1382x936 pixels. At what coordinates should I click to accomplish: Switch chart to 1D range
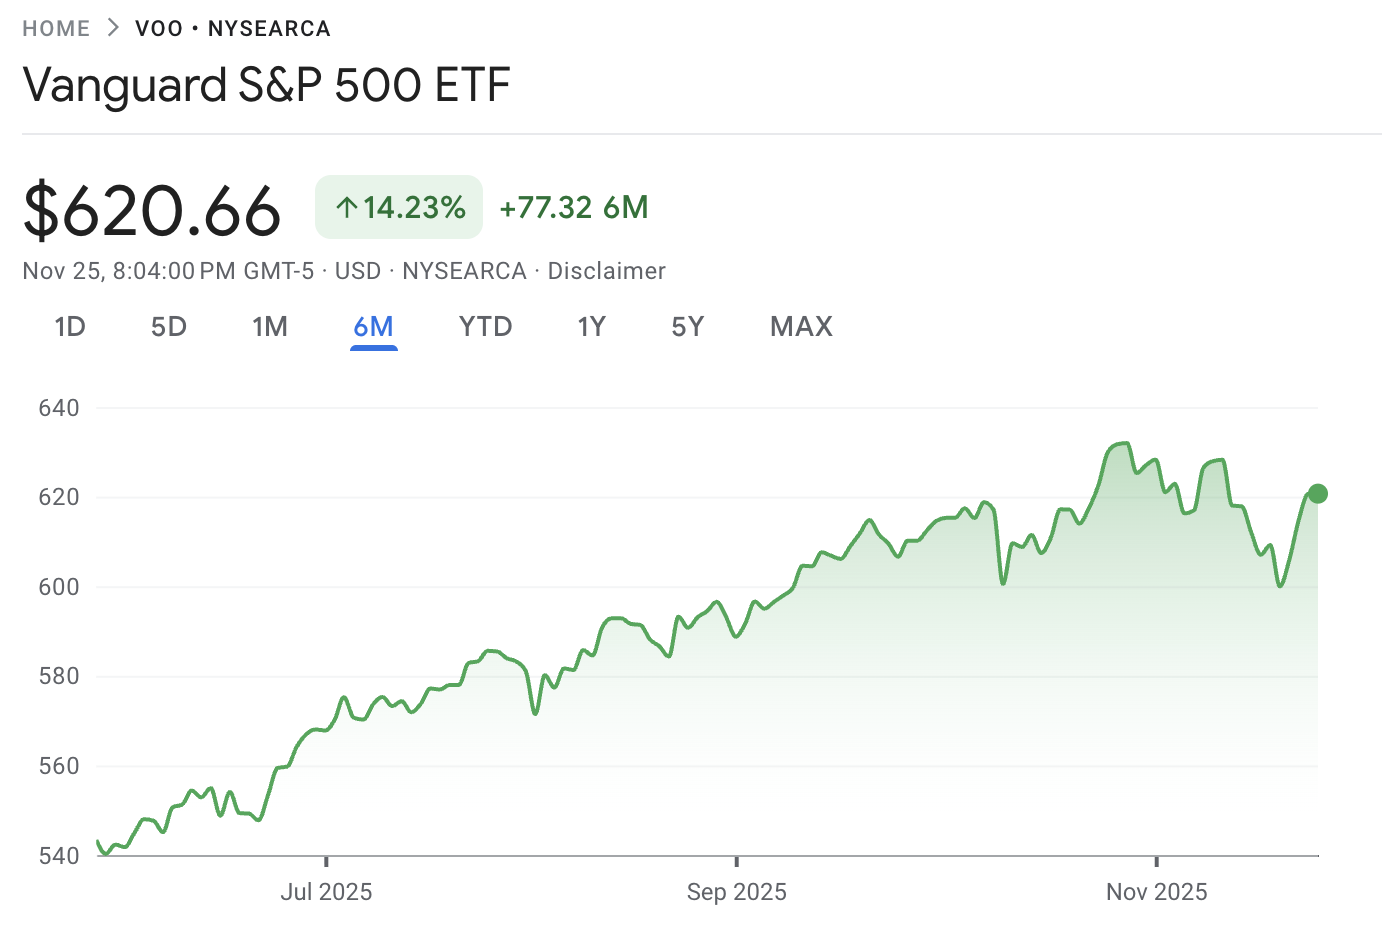click(70, 327)
